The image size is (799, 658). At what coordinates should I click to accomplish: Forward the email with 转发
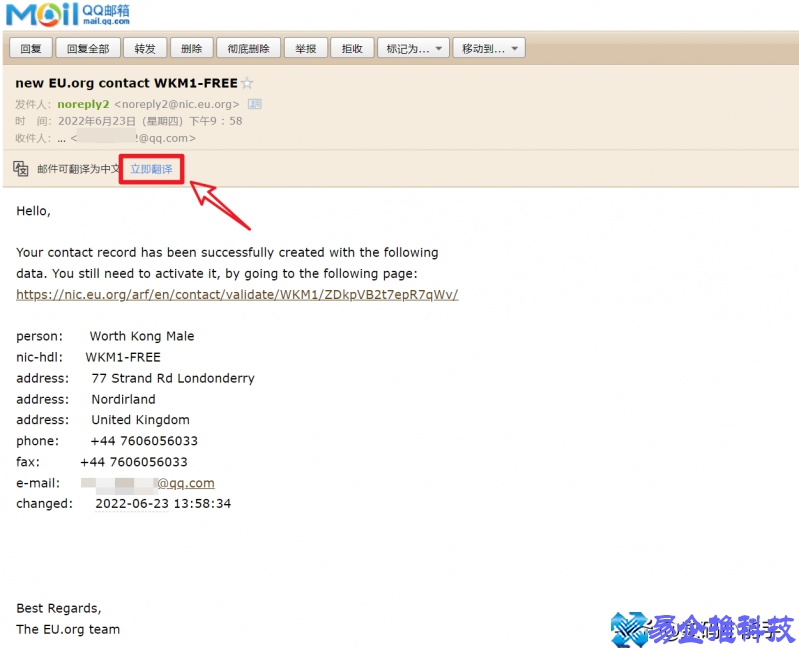point(145,48)
